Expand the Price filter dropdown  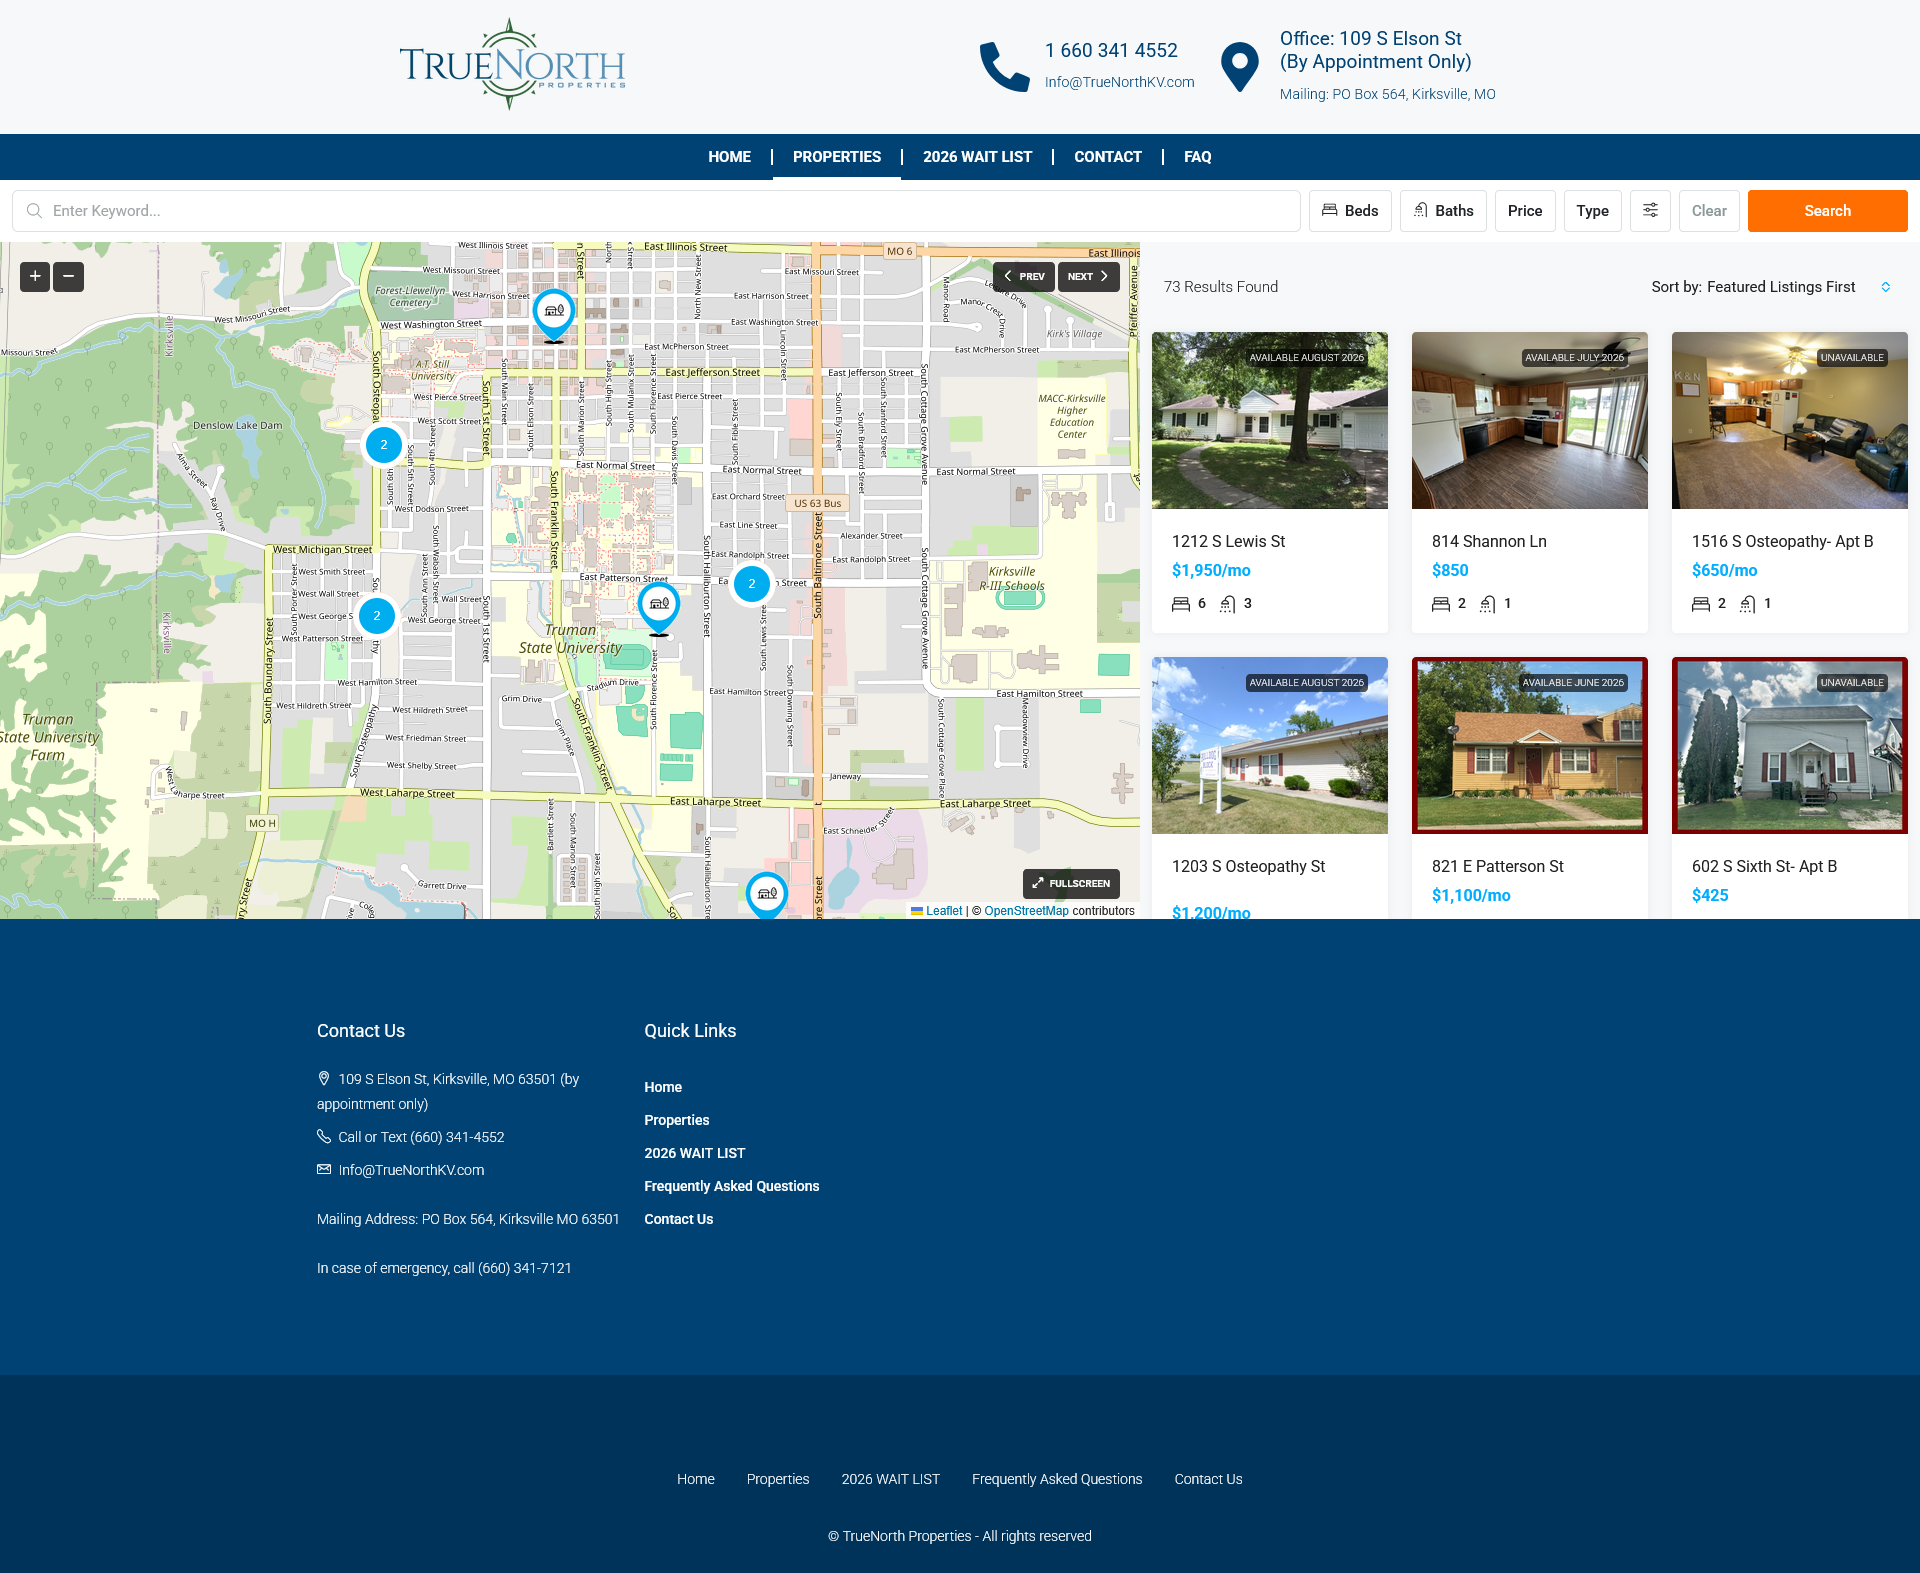click(1525, 210)
